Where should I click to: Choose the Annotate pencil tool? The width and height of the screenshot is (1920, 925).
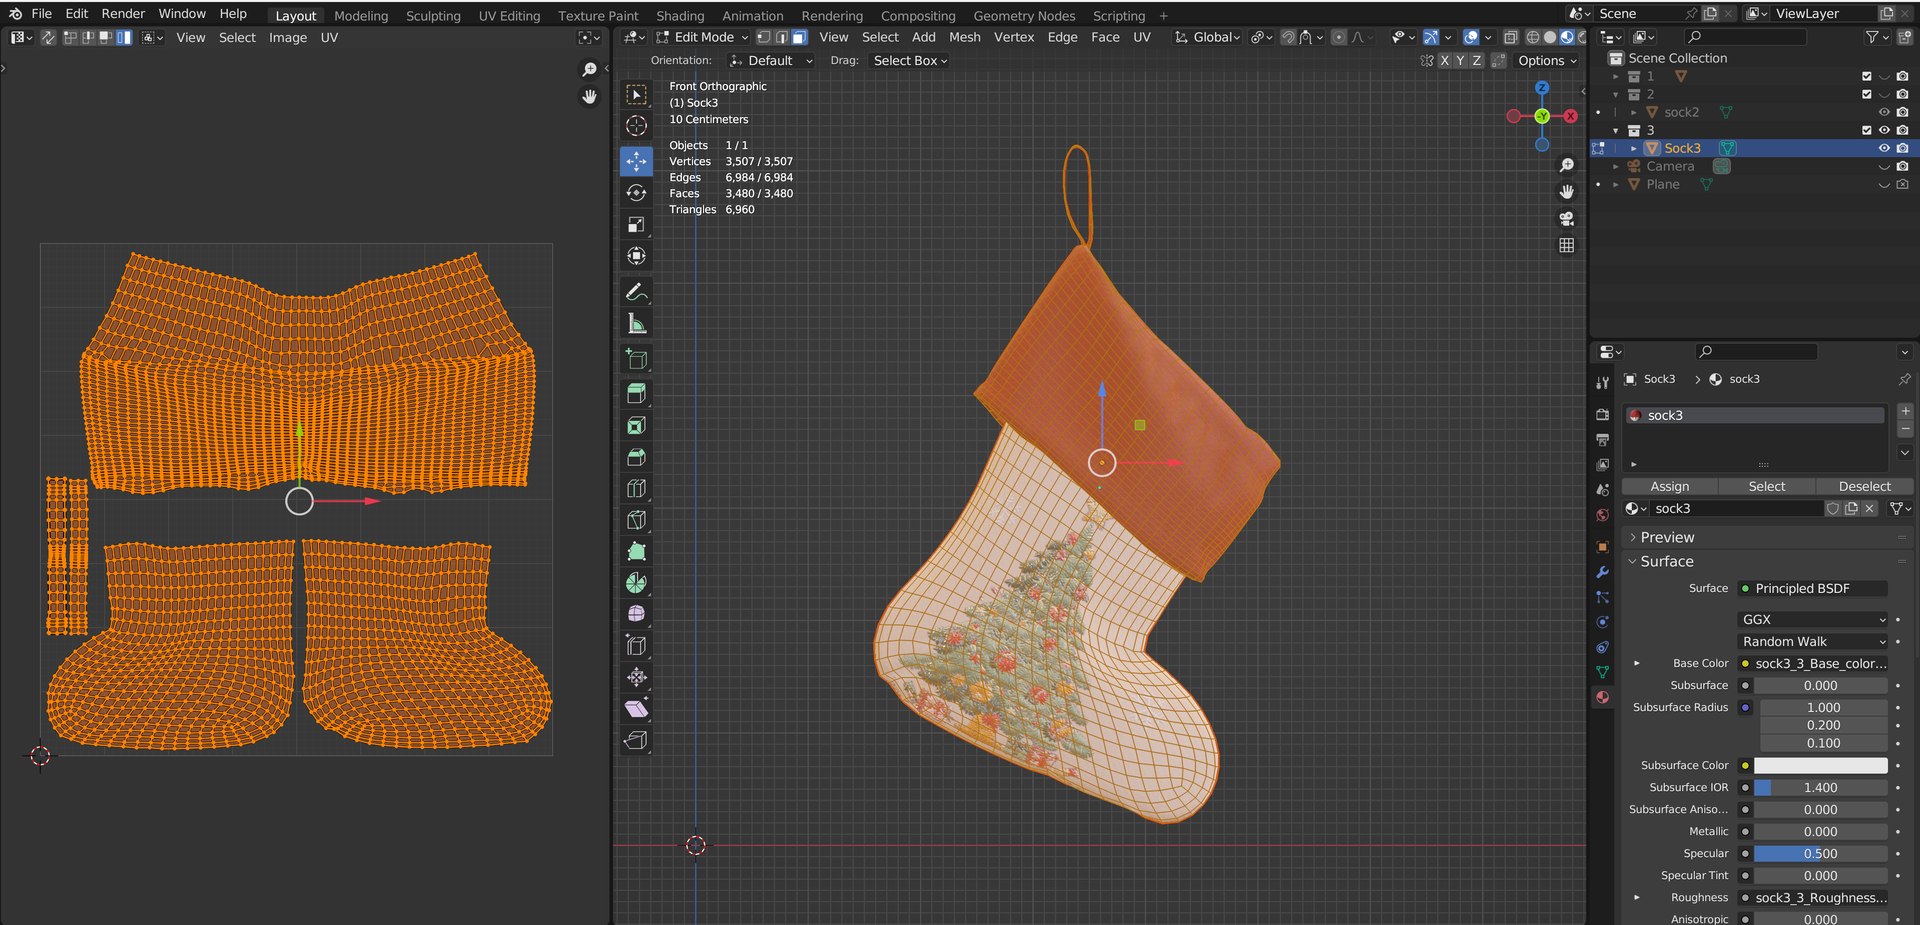point(636,292)
